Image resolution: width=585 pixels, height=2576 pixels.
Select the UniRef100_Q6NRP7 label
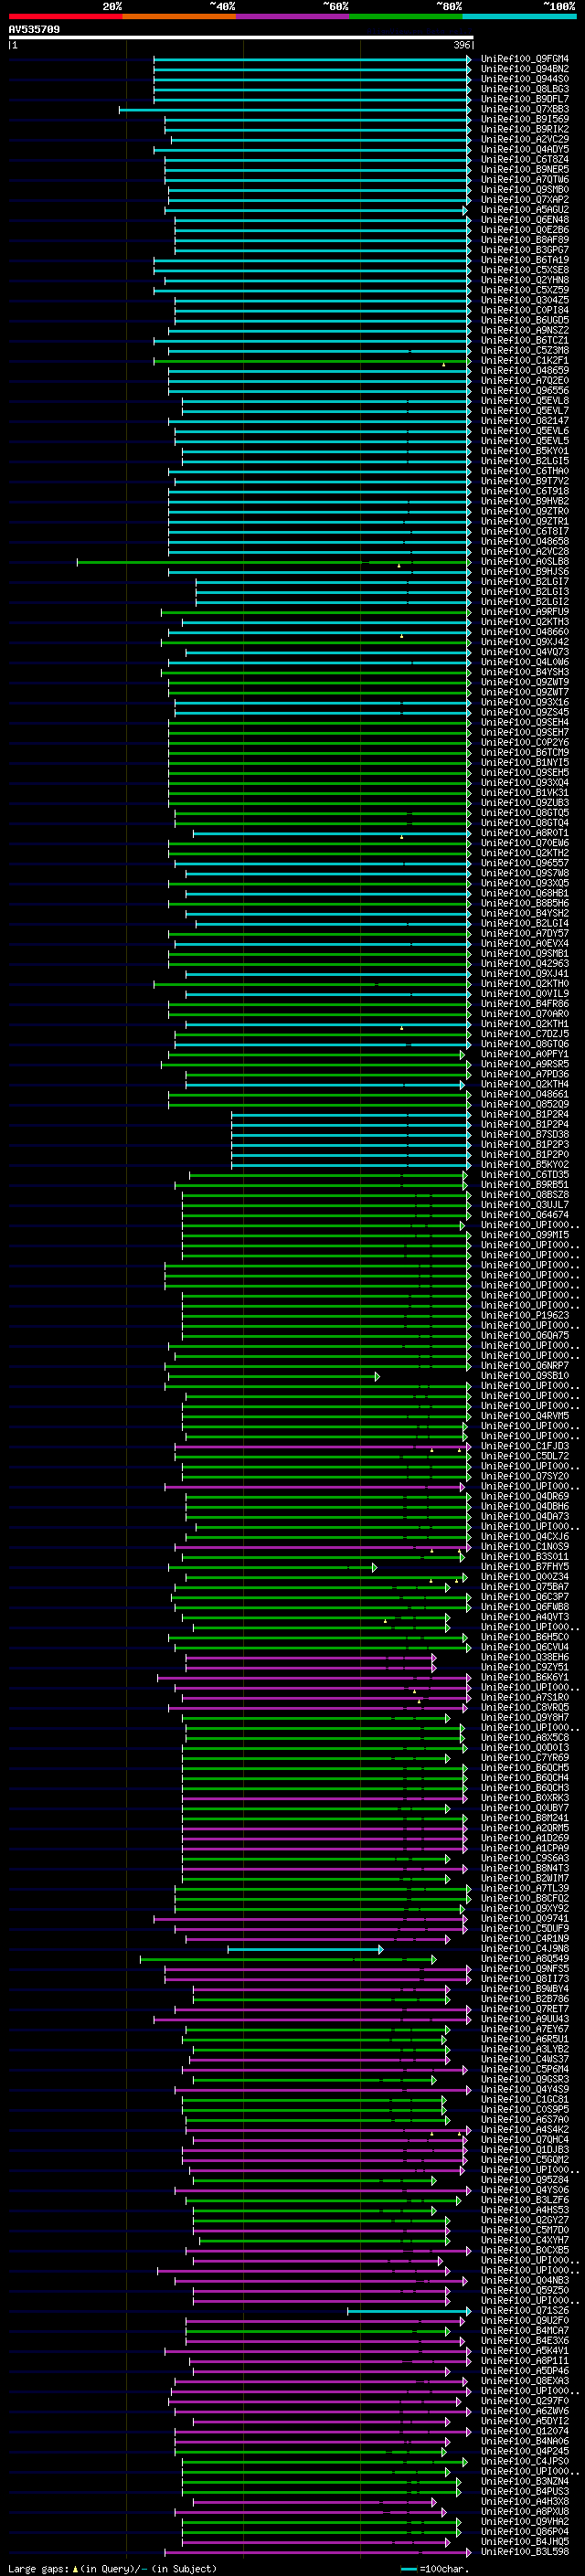tap(524, 1365)
